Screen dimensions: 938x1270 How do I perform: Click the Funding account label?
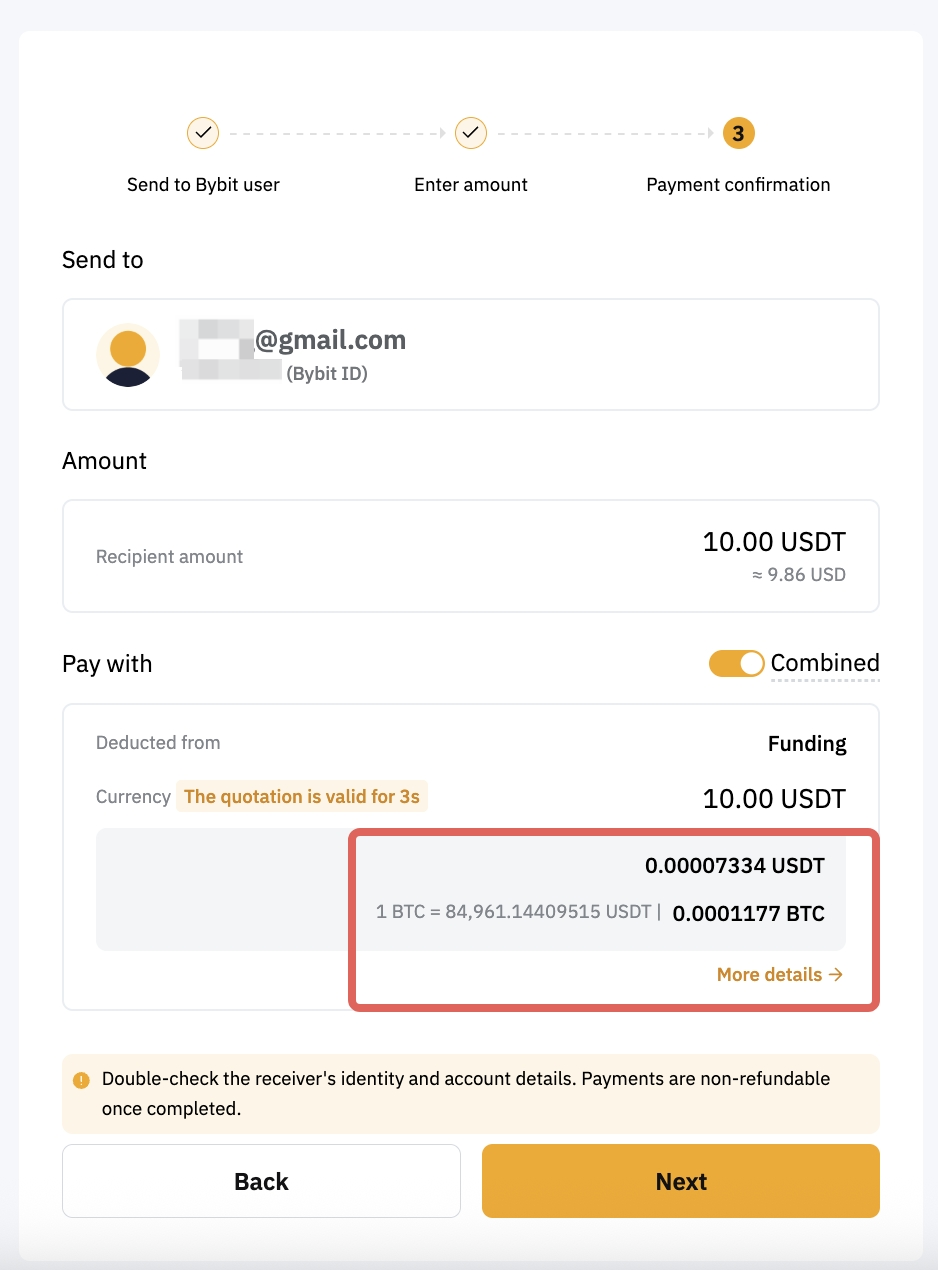coord(807,743)
